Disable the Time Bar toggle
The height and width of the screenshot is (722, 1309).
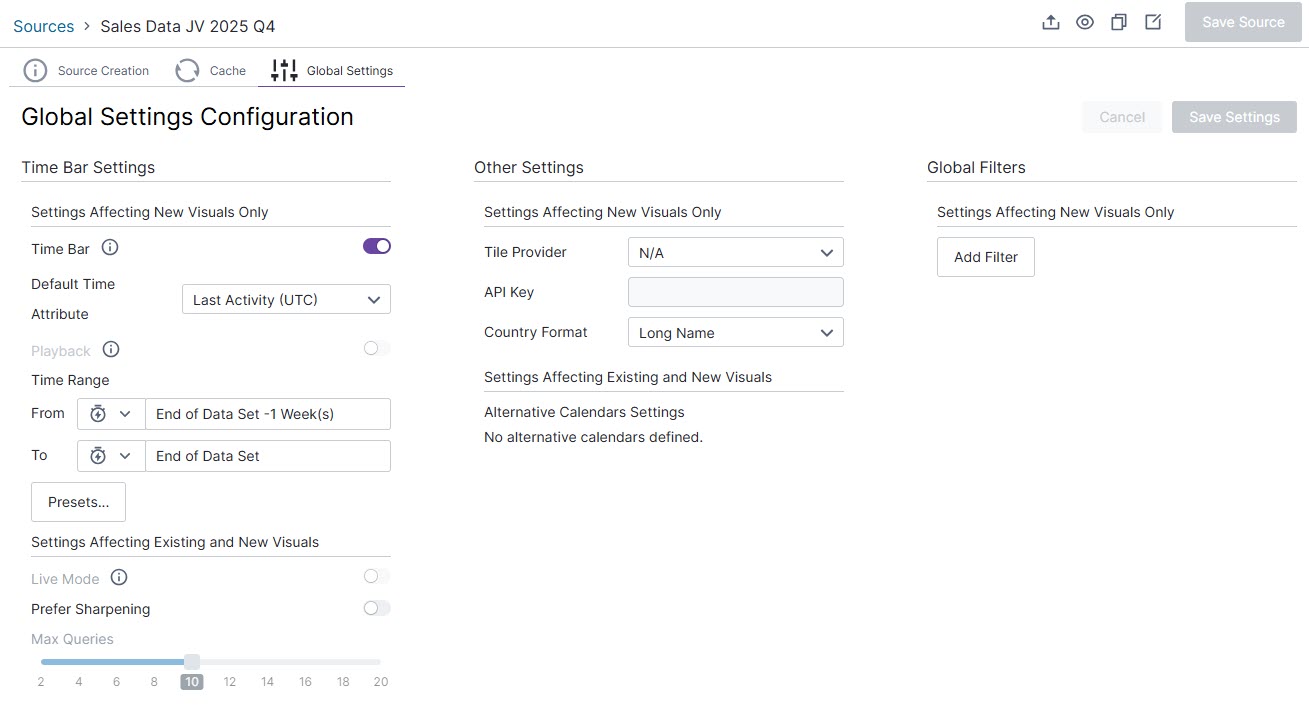(x=376, y=246)
